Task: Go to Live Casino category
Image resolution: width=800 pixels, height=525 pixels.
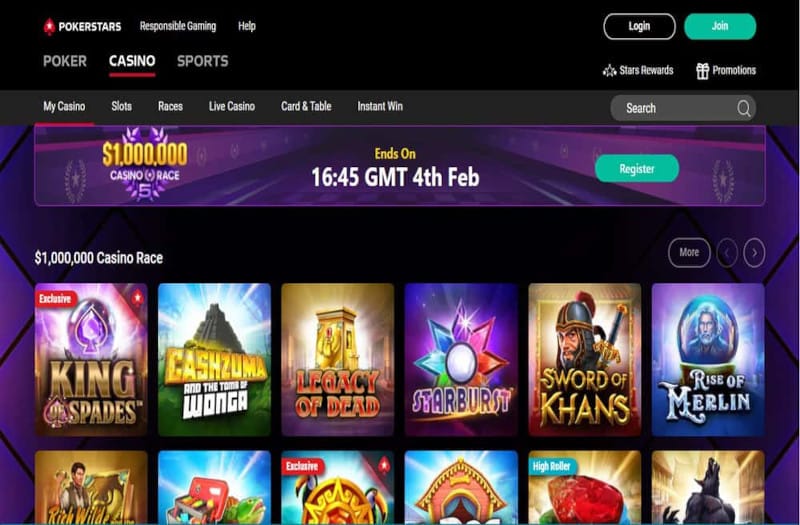Action: coord(232,106)
